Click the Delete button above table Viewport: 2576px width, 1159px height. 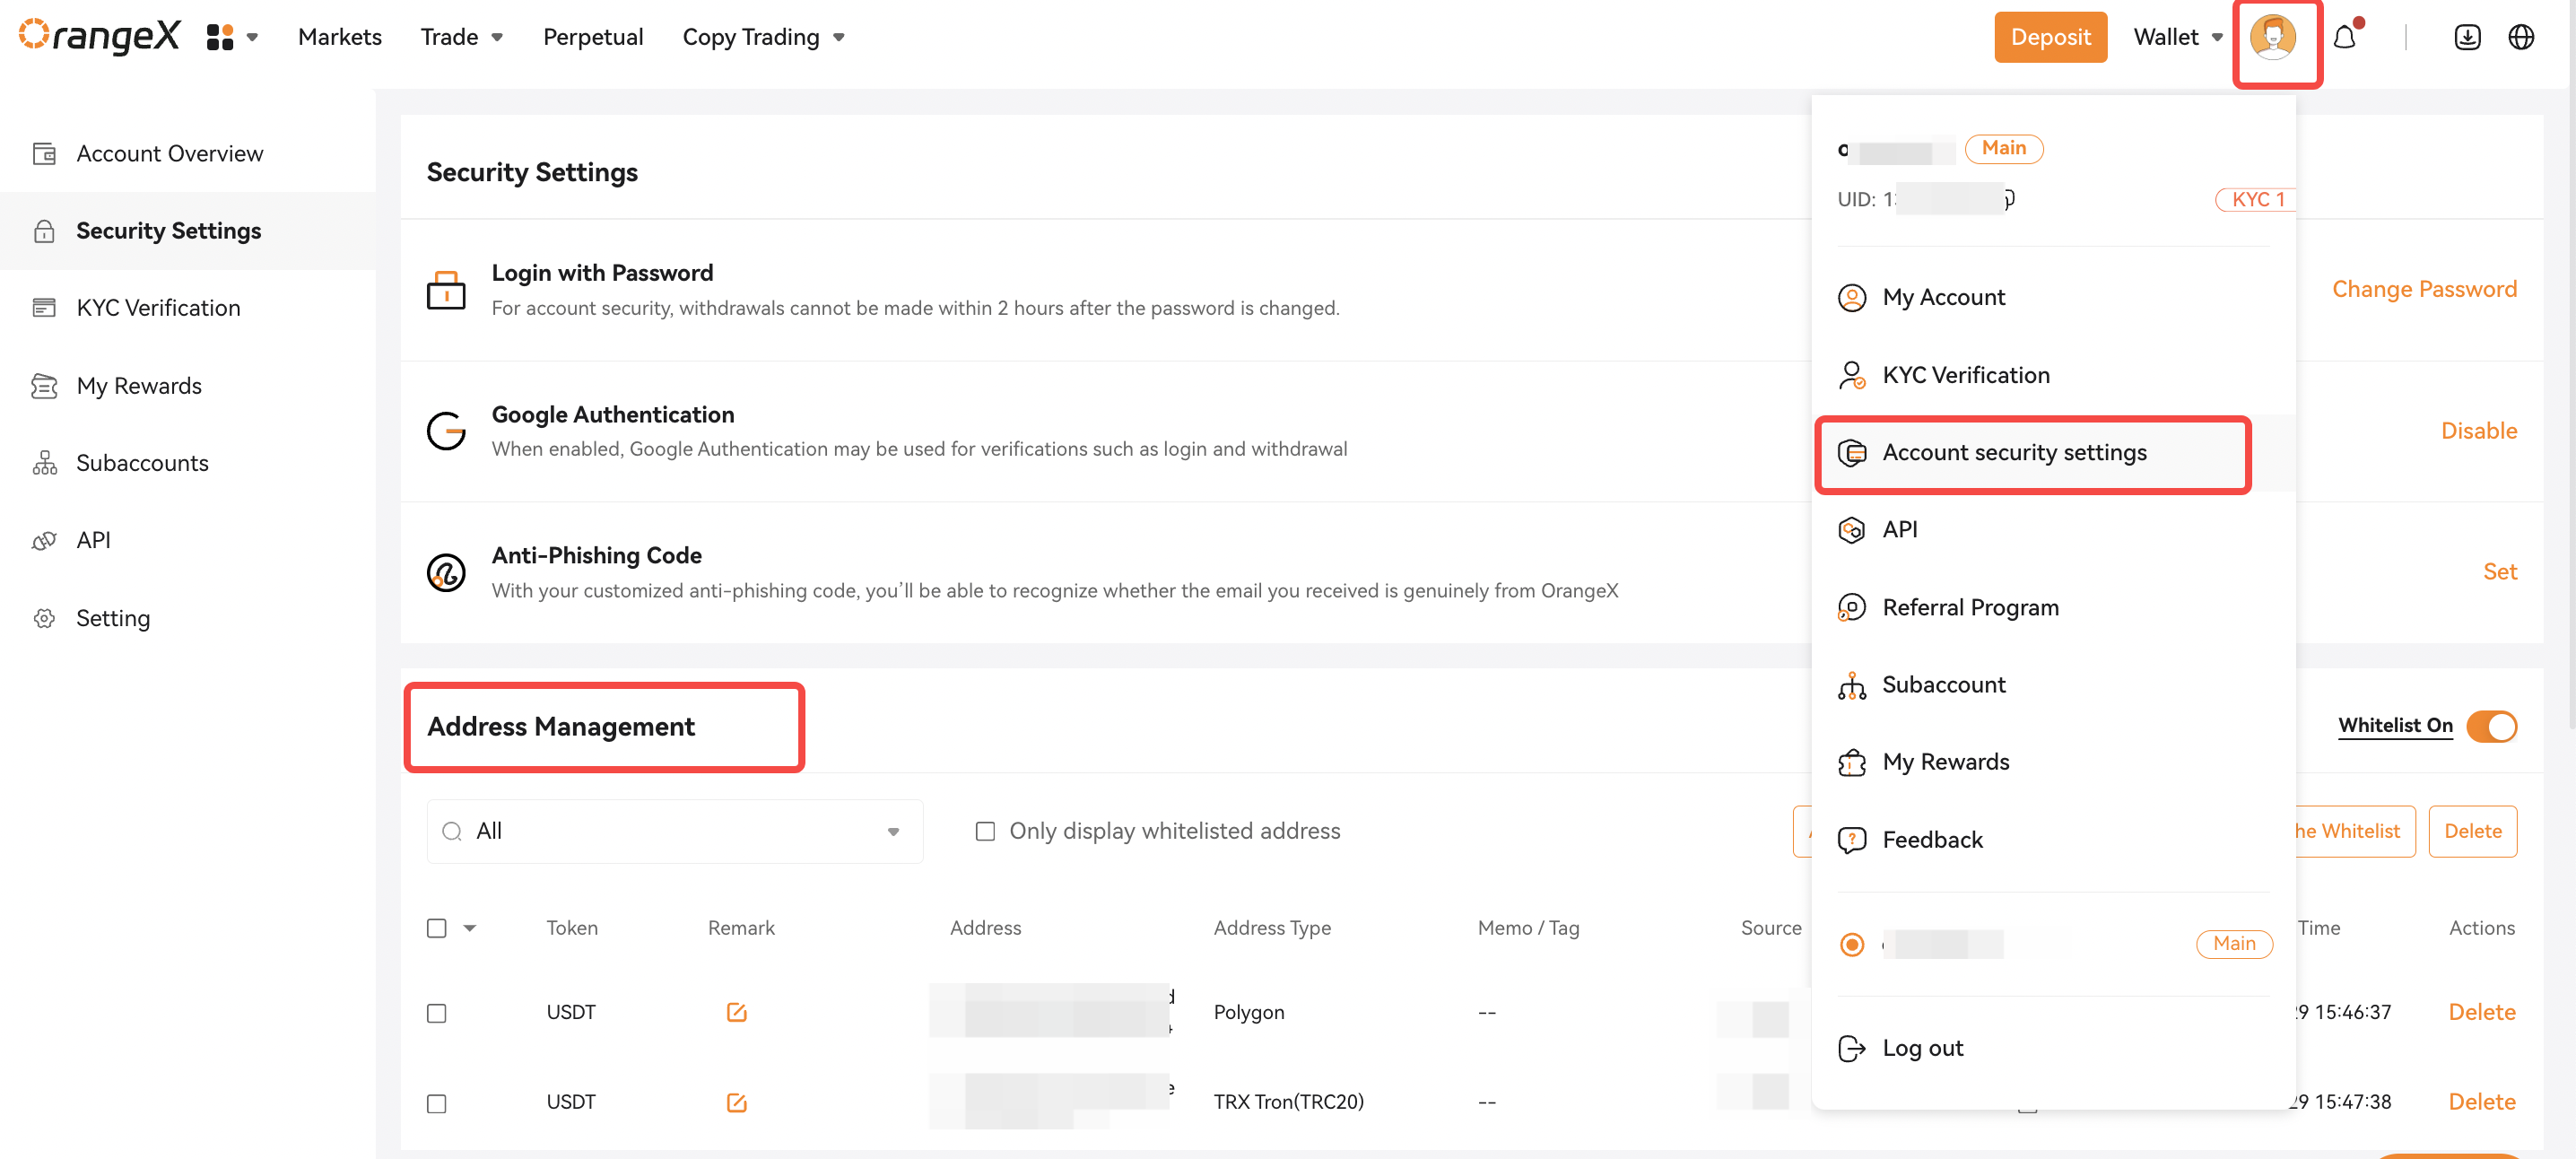pyautogui.click(x=2472, y=831)
